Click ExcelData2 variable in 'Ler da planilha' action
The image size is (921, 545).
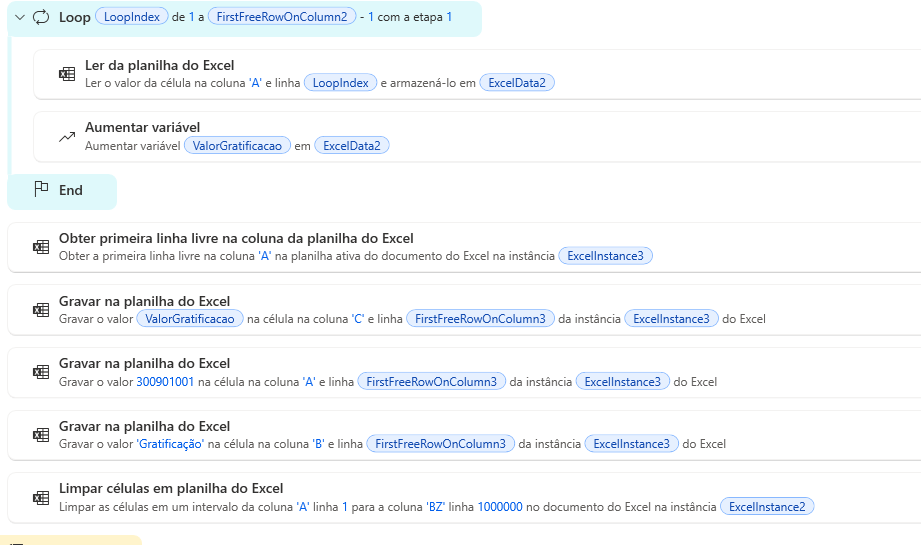point(516,83)
